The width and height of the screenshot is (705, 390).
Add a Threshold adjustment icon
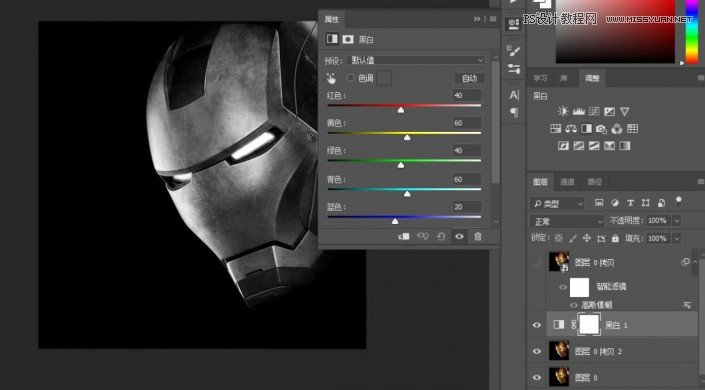click(x=594, y=146)
